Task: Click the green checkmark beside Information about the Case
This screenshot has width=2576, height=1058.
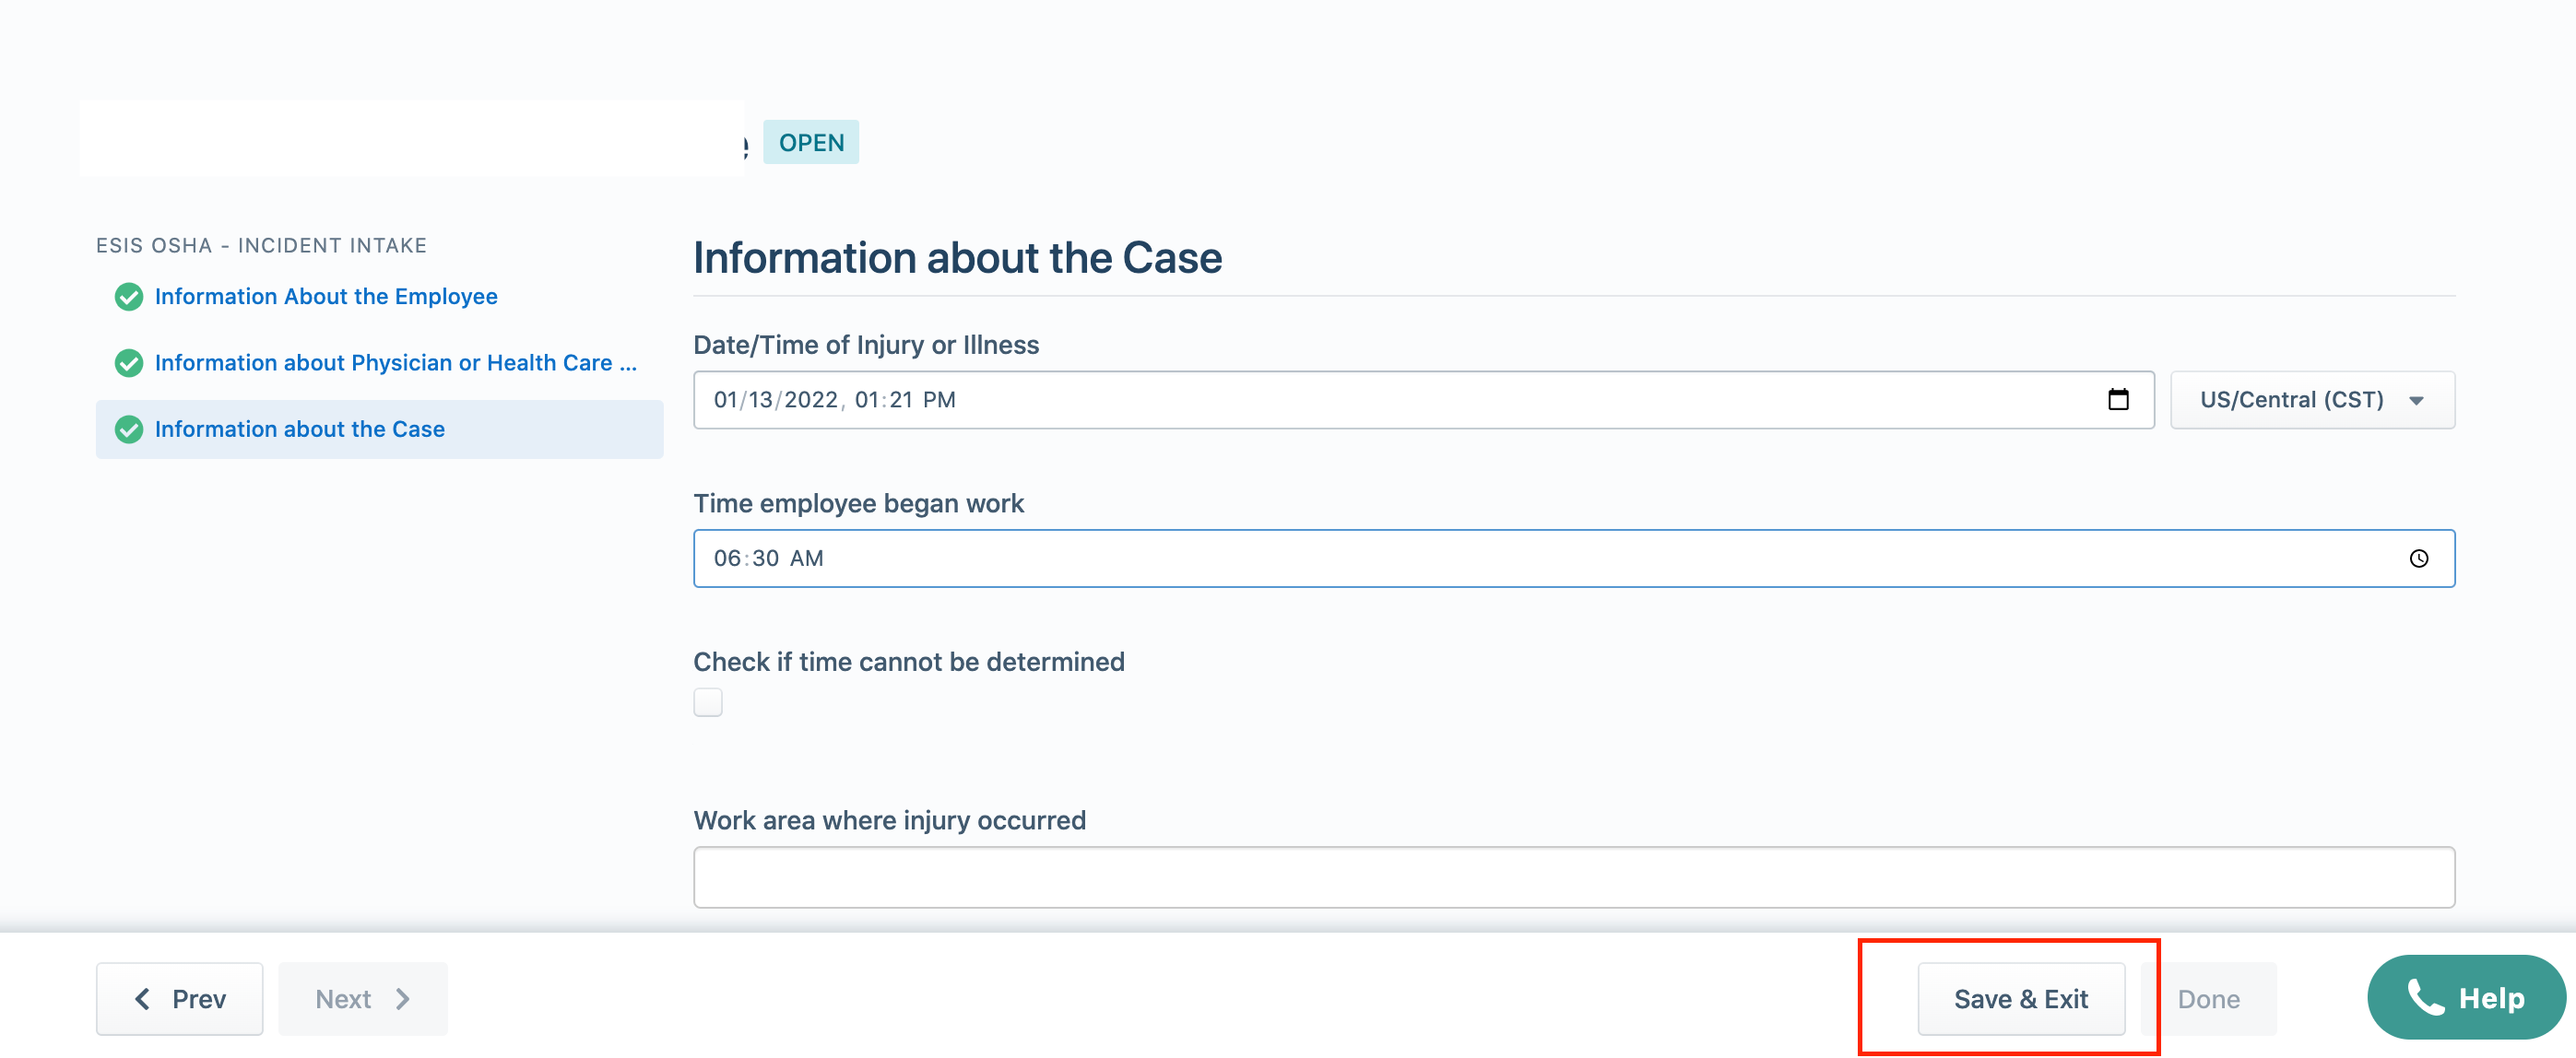Action: point(128,429)
